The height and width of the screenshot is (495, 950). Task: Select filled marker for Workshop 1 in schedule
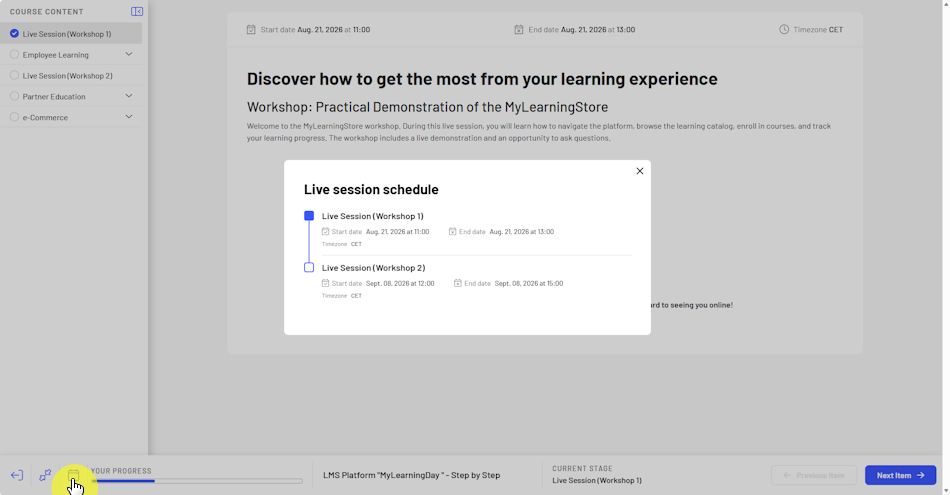point(309,216)
